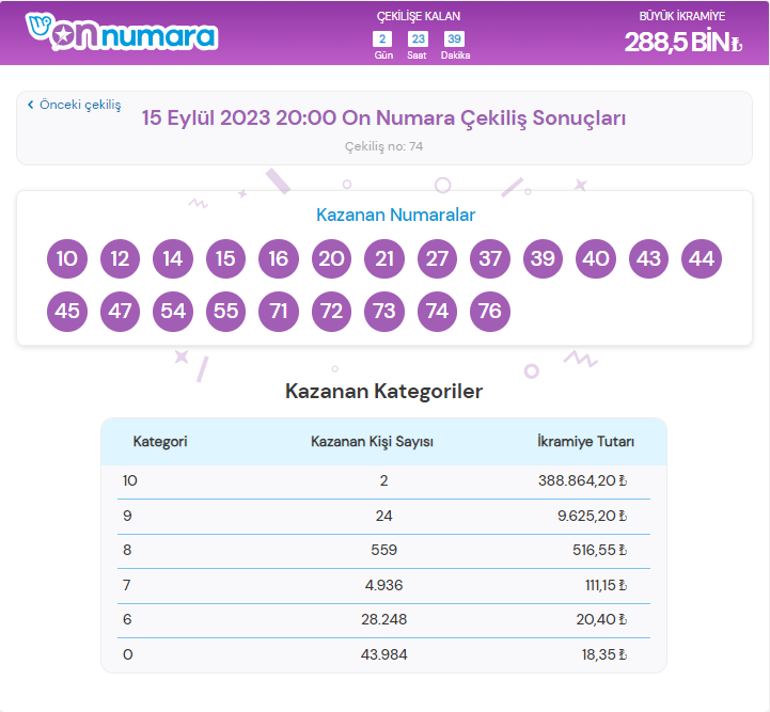
Task: Pick winning number ball 20
Action: (331, 259)
